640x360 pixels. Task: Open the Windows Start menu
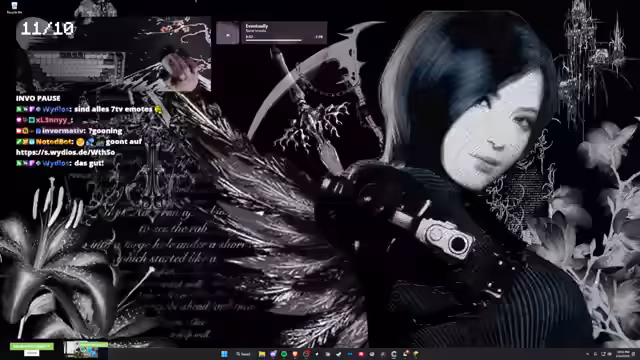coord(224,354)
